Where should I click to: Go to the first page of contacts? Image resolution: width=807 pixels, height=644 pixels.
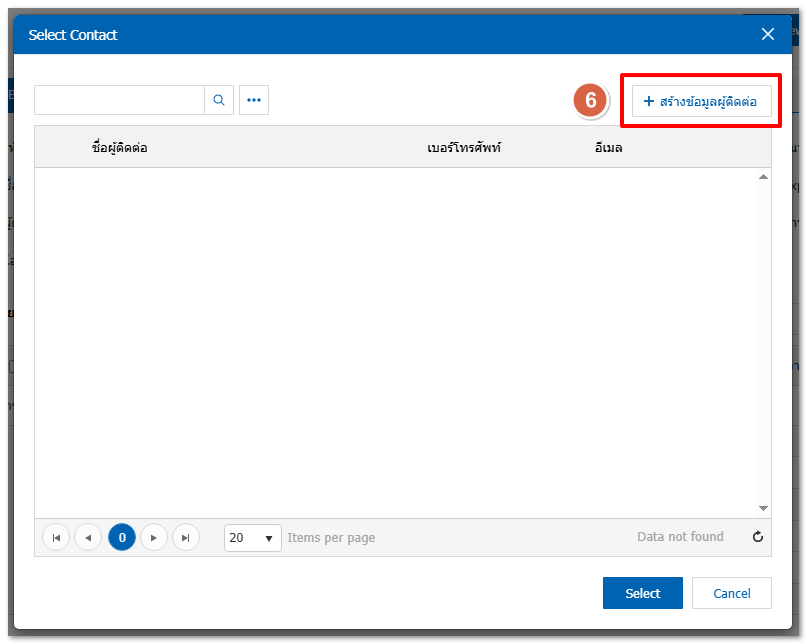(x=56, y=537)
